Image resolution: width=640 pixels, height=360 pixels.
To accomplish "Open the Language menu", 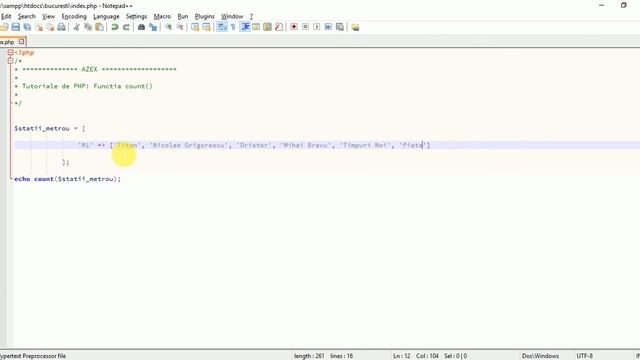I will 106,16.
